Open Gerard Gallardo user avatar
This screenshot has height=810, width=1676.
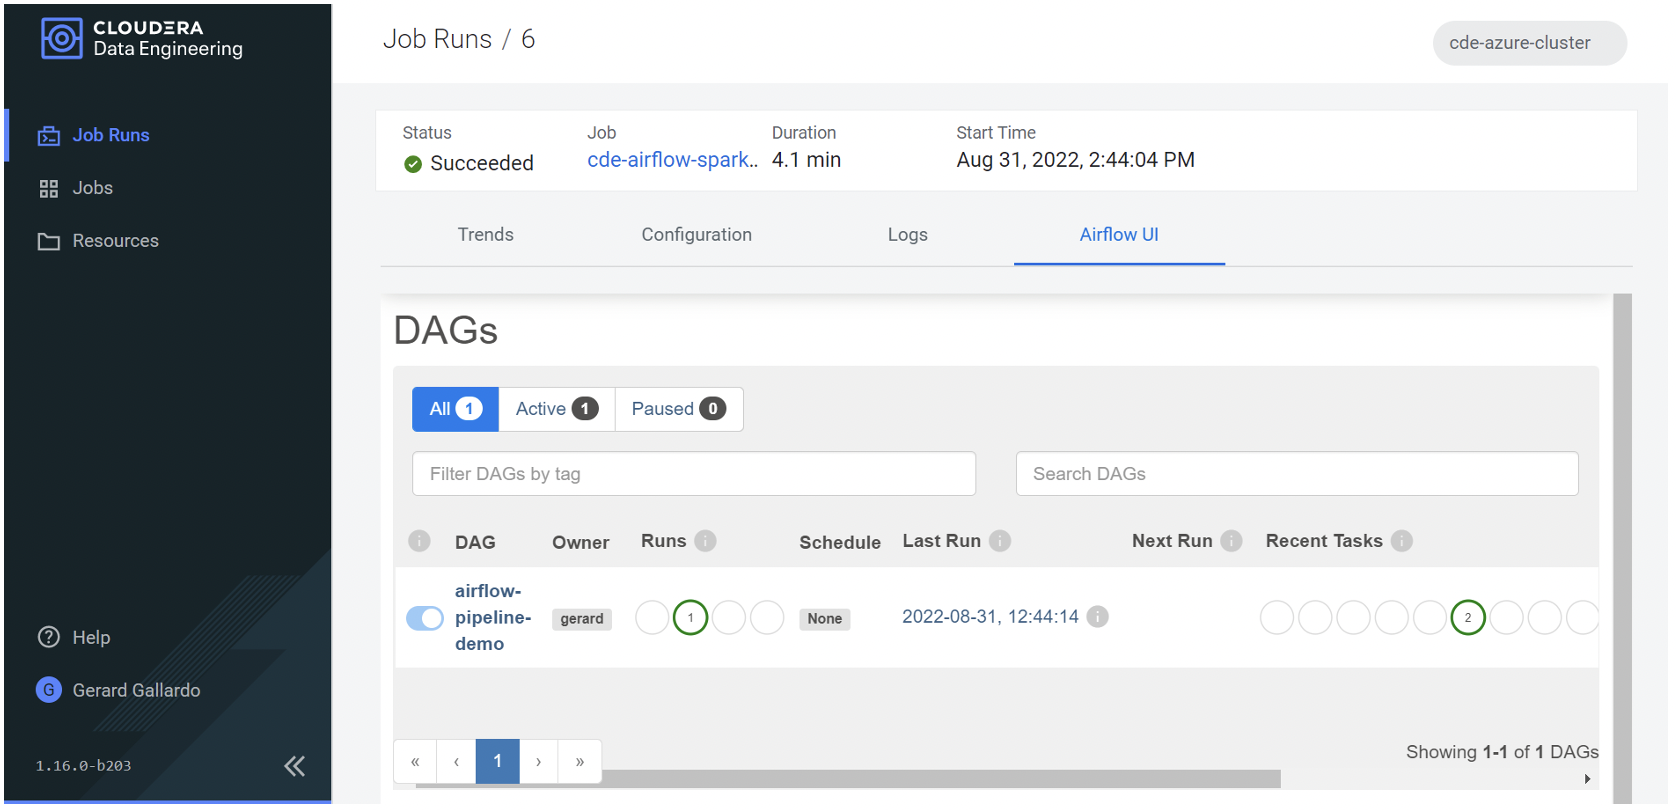pyautogui.click(x=48, y=690)
